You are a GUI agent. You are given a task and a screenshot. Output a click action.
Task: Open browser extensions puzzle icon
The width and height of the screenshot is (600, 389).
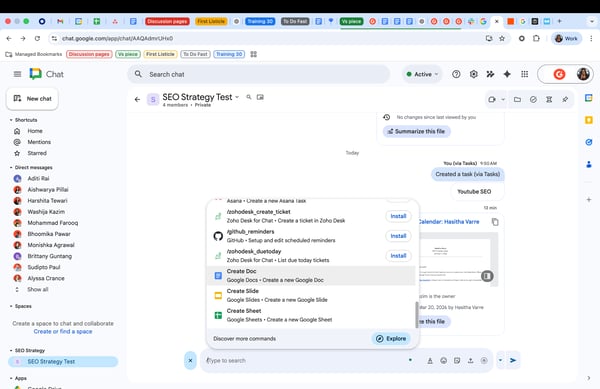pyautogui.click(x=536, y=38)
